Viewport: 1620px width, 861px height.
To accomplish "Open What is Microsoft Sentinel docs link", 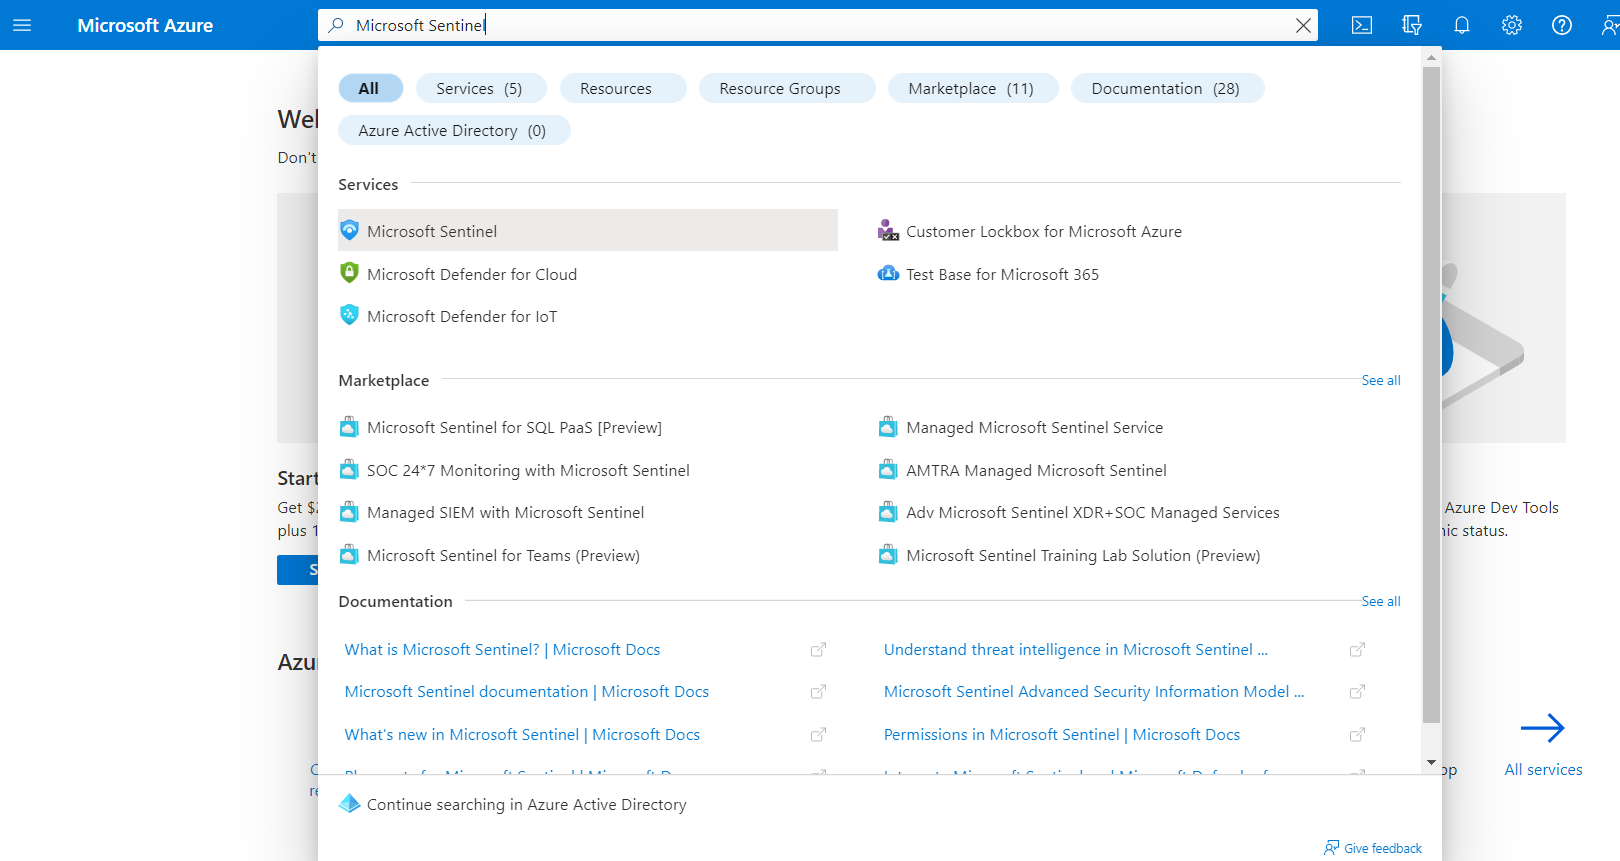I will 502,649.
